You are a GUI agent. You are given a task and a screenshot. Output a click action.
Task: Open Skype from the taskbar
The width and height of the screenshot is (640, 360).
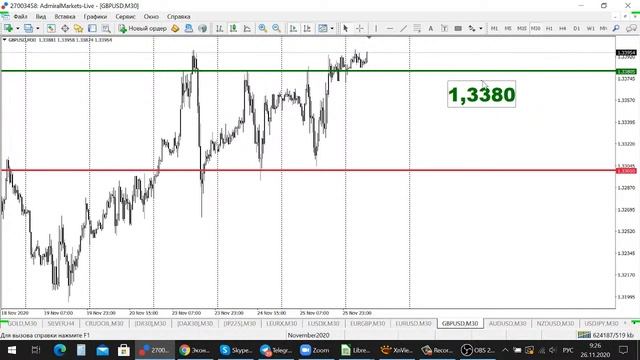click(236, 350)
